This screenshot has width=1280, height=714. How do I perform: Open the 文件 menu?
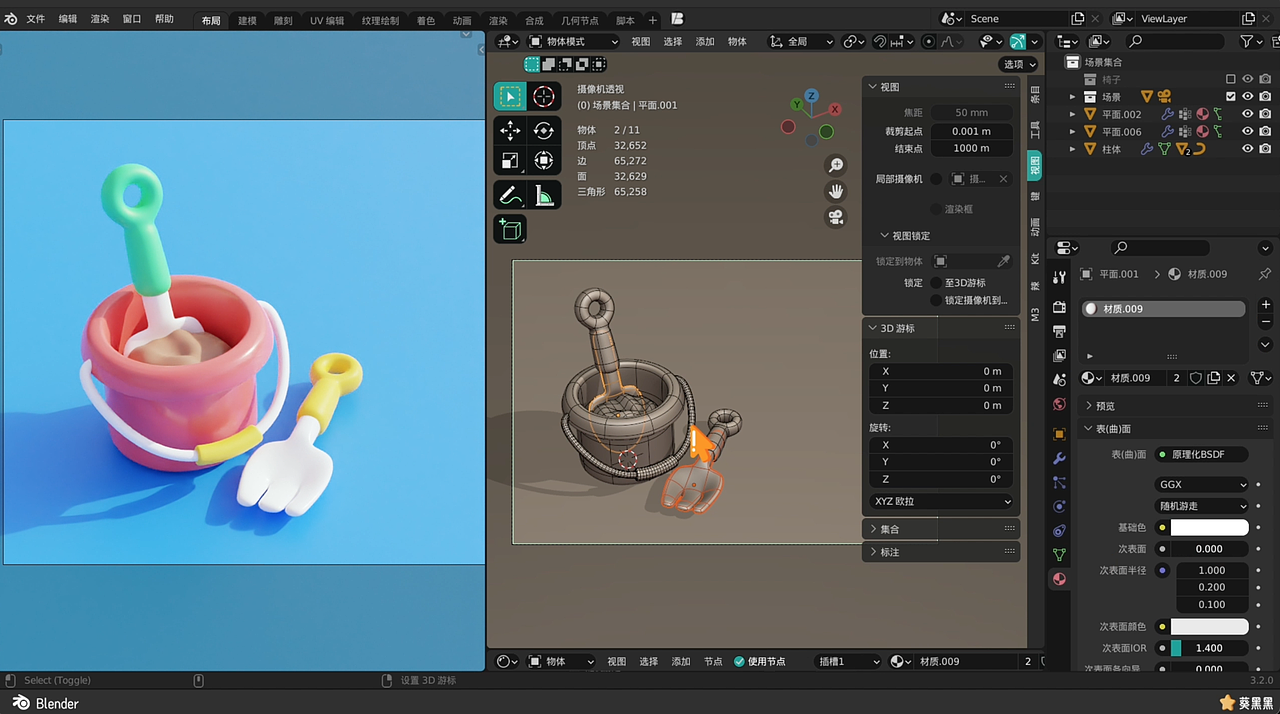click(x=35, y=19)
